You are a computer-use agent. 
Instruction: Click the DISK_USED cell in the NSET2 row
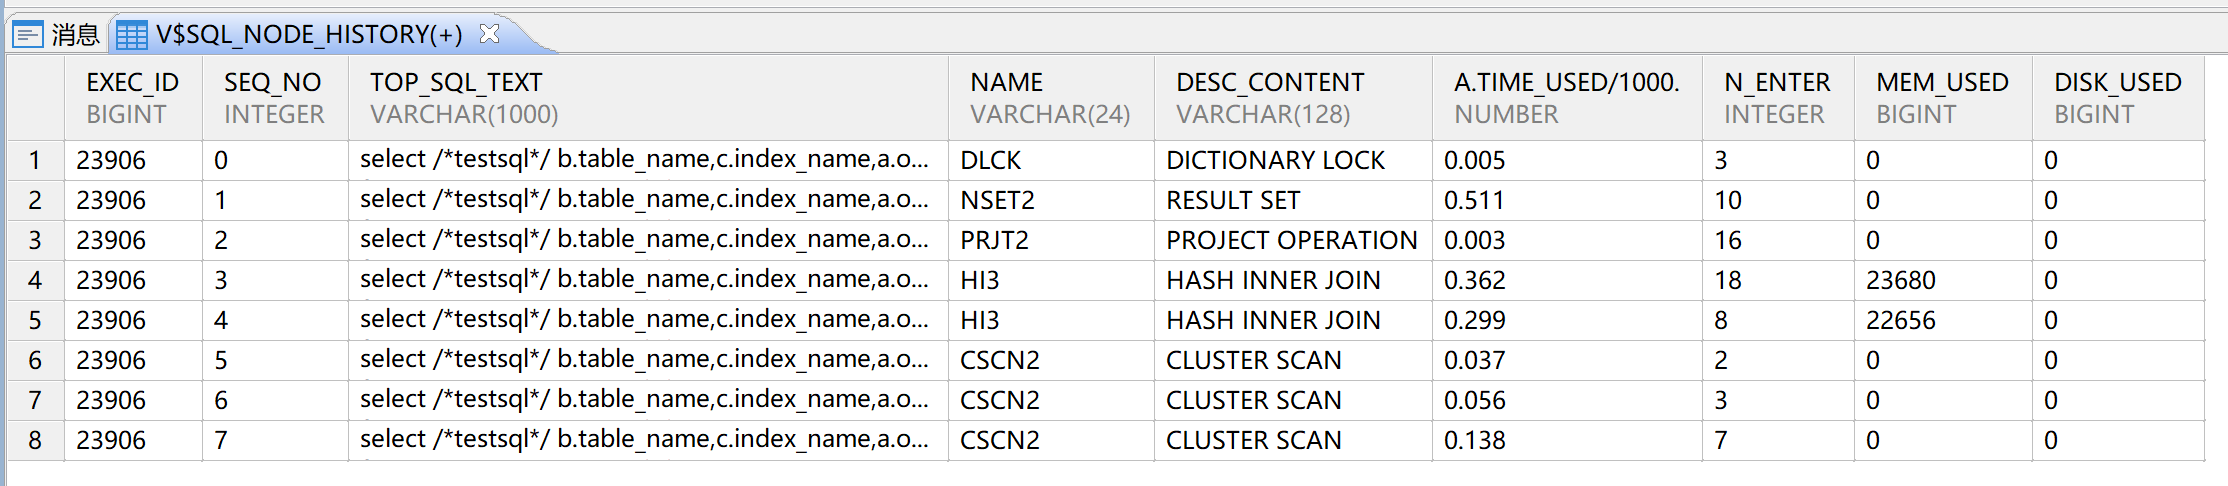(2118, 200)
